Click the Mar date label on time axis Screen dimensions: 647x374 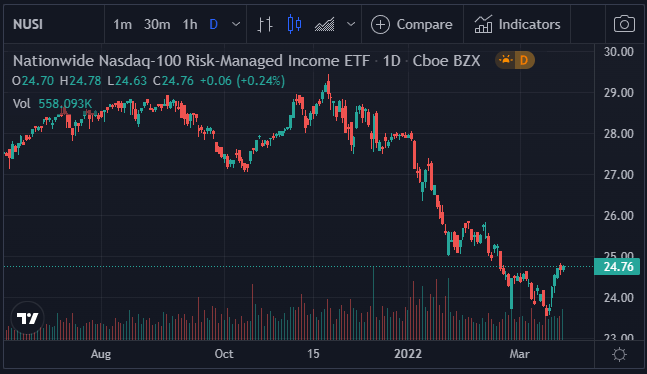click(519, 354)
